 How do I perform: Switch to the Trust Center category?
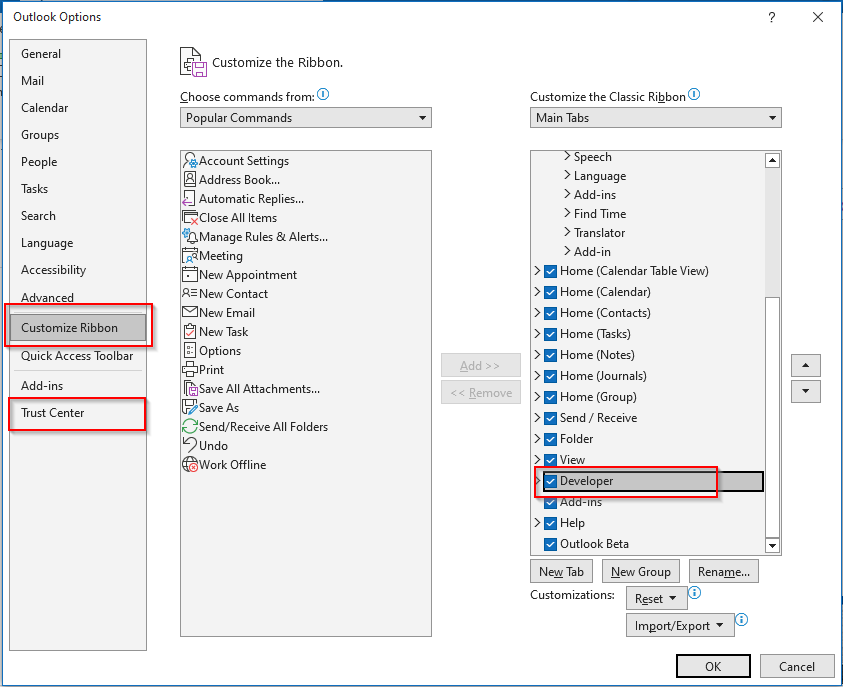coord(53,413)
